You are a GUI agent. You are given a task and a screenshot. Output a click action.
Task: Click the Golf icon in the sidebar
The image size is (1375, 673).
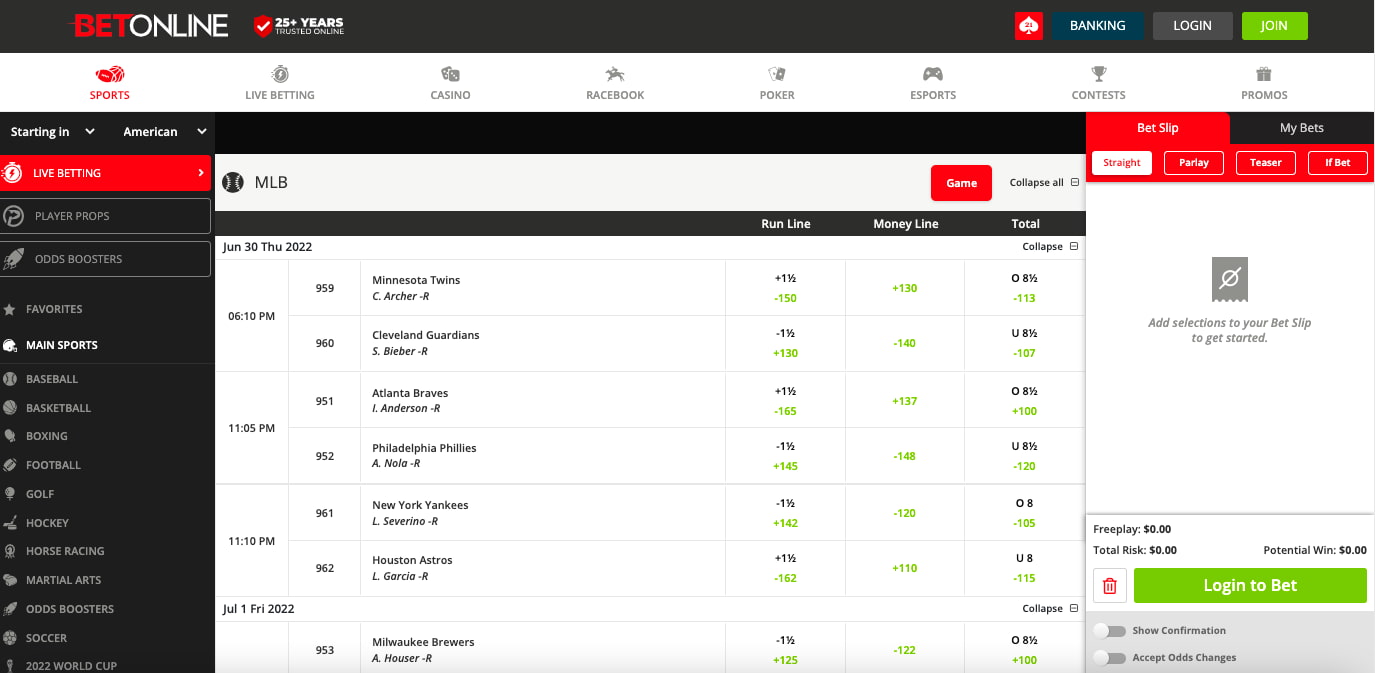[10, 494]
